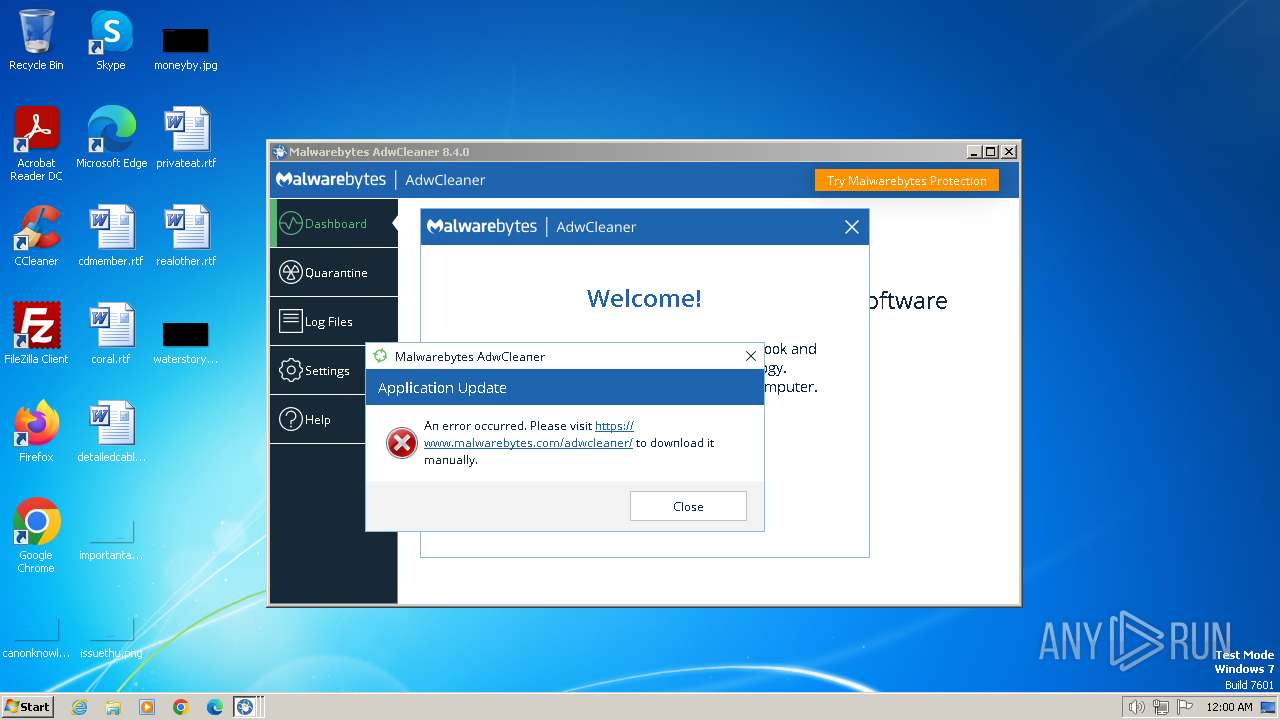Click the volume speaker tray icon
Screen dimensions: 1280x720
1137,707
